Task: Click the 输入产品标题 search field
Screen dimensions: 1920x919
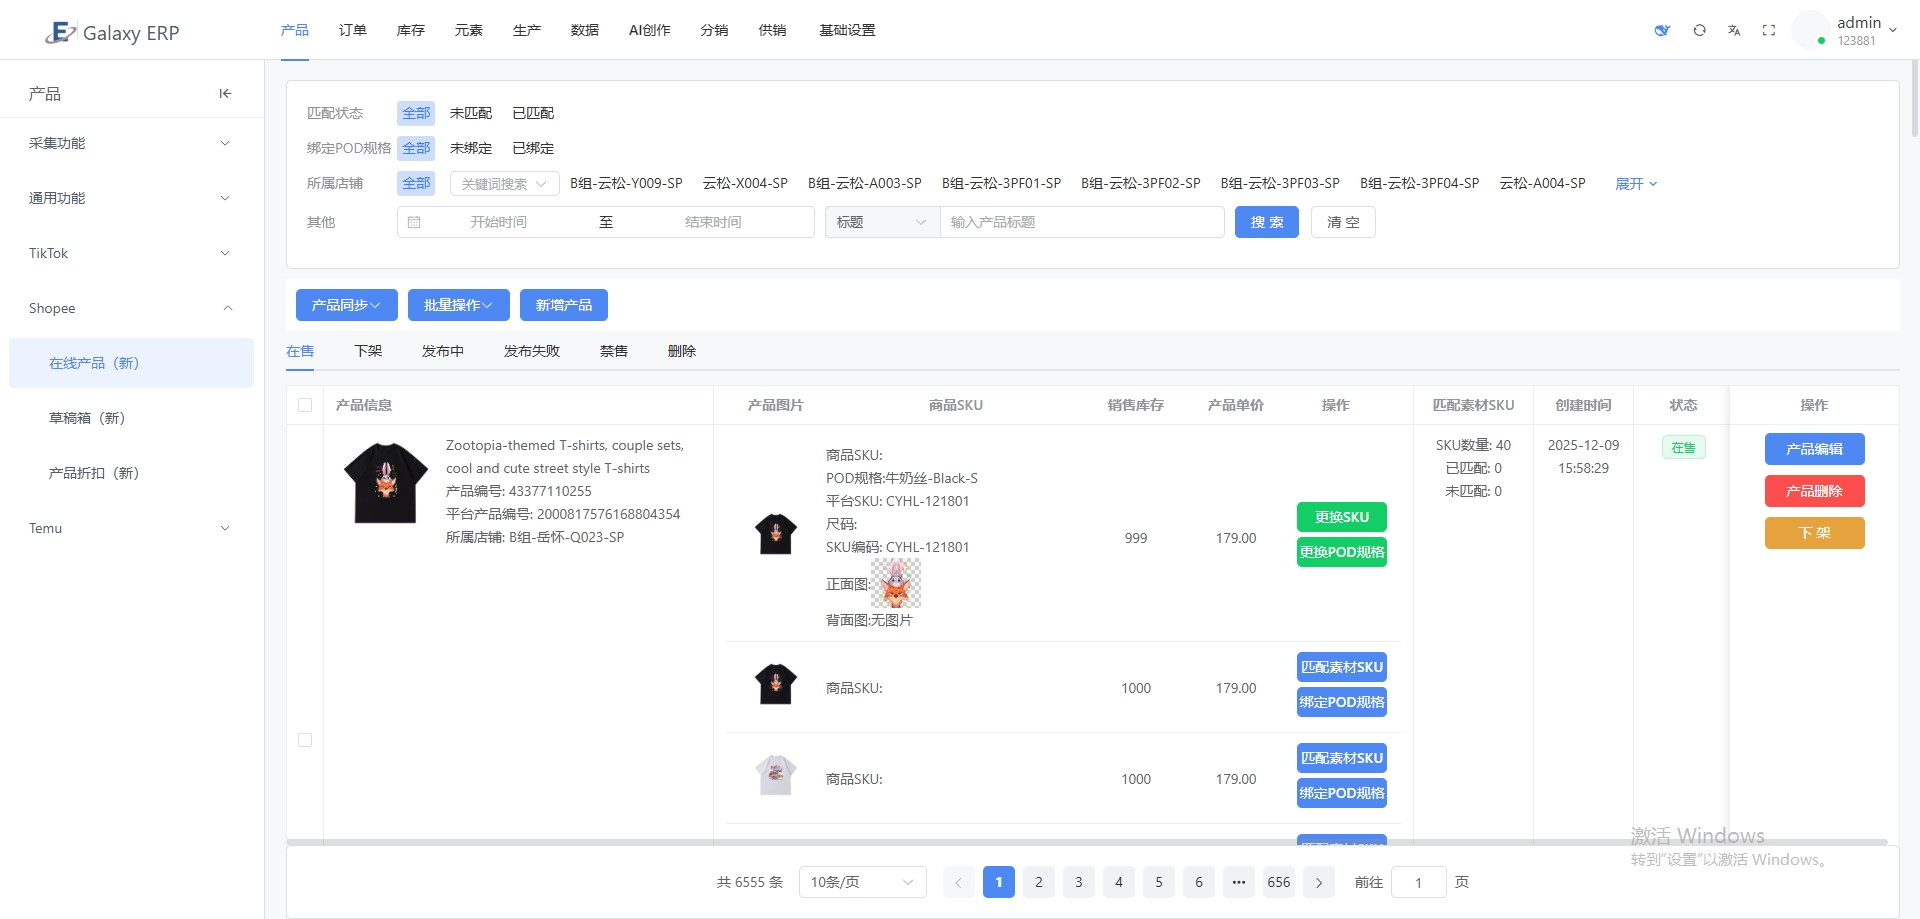Action: pyautogui.click(x=1080, y=222)
